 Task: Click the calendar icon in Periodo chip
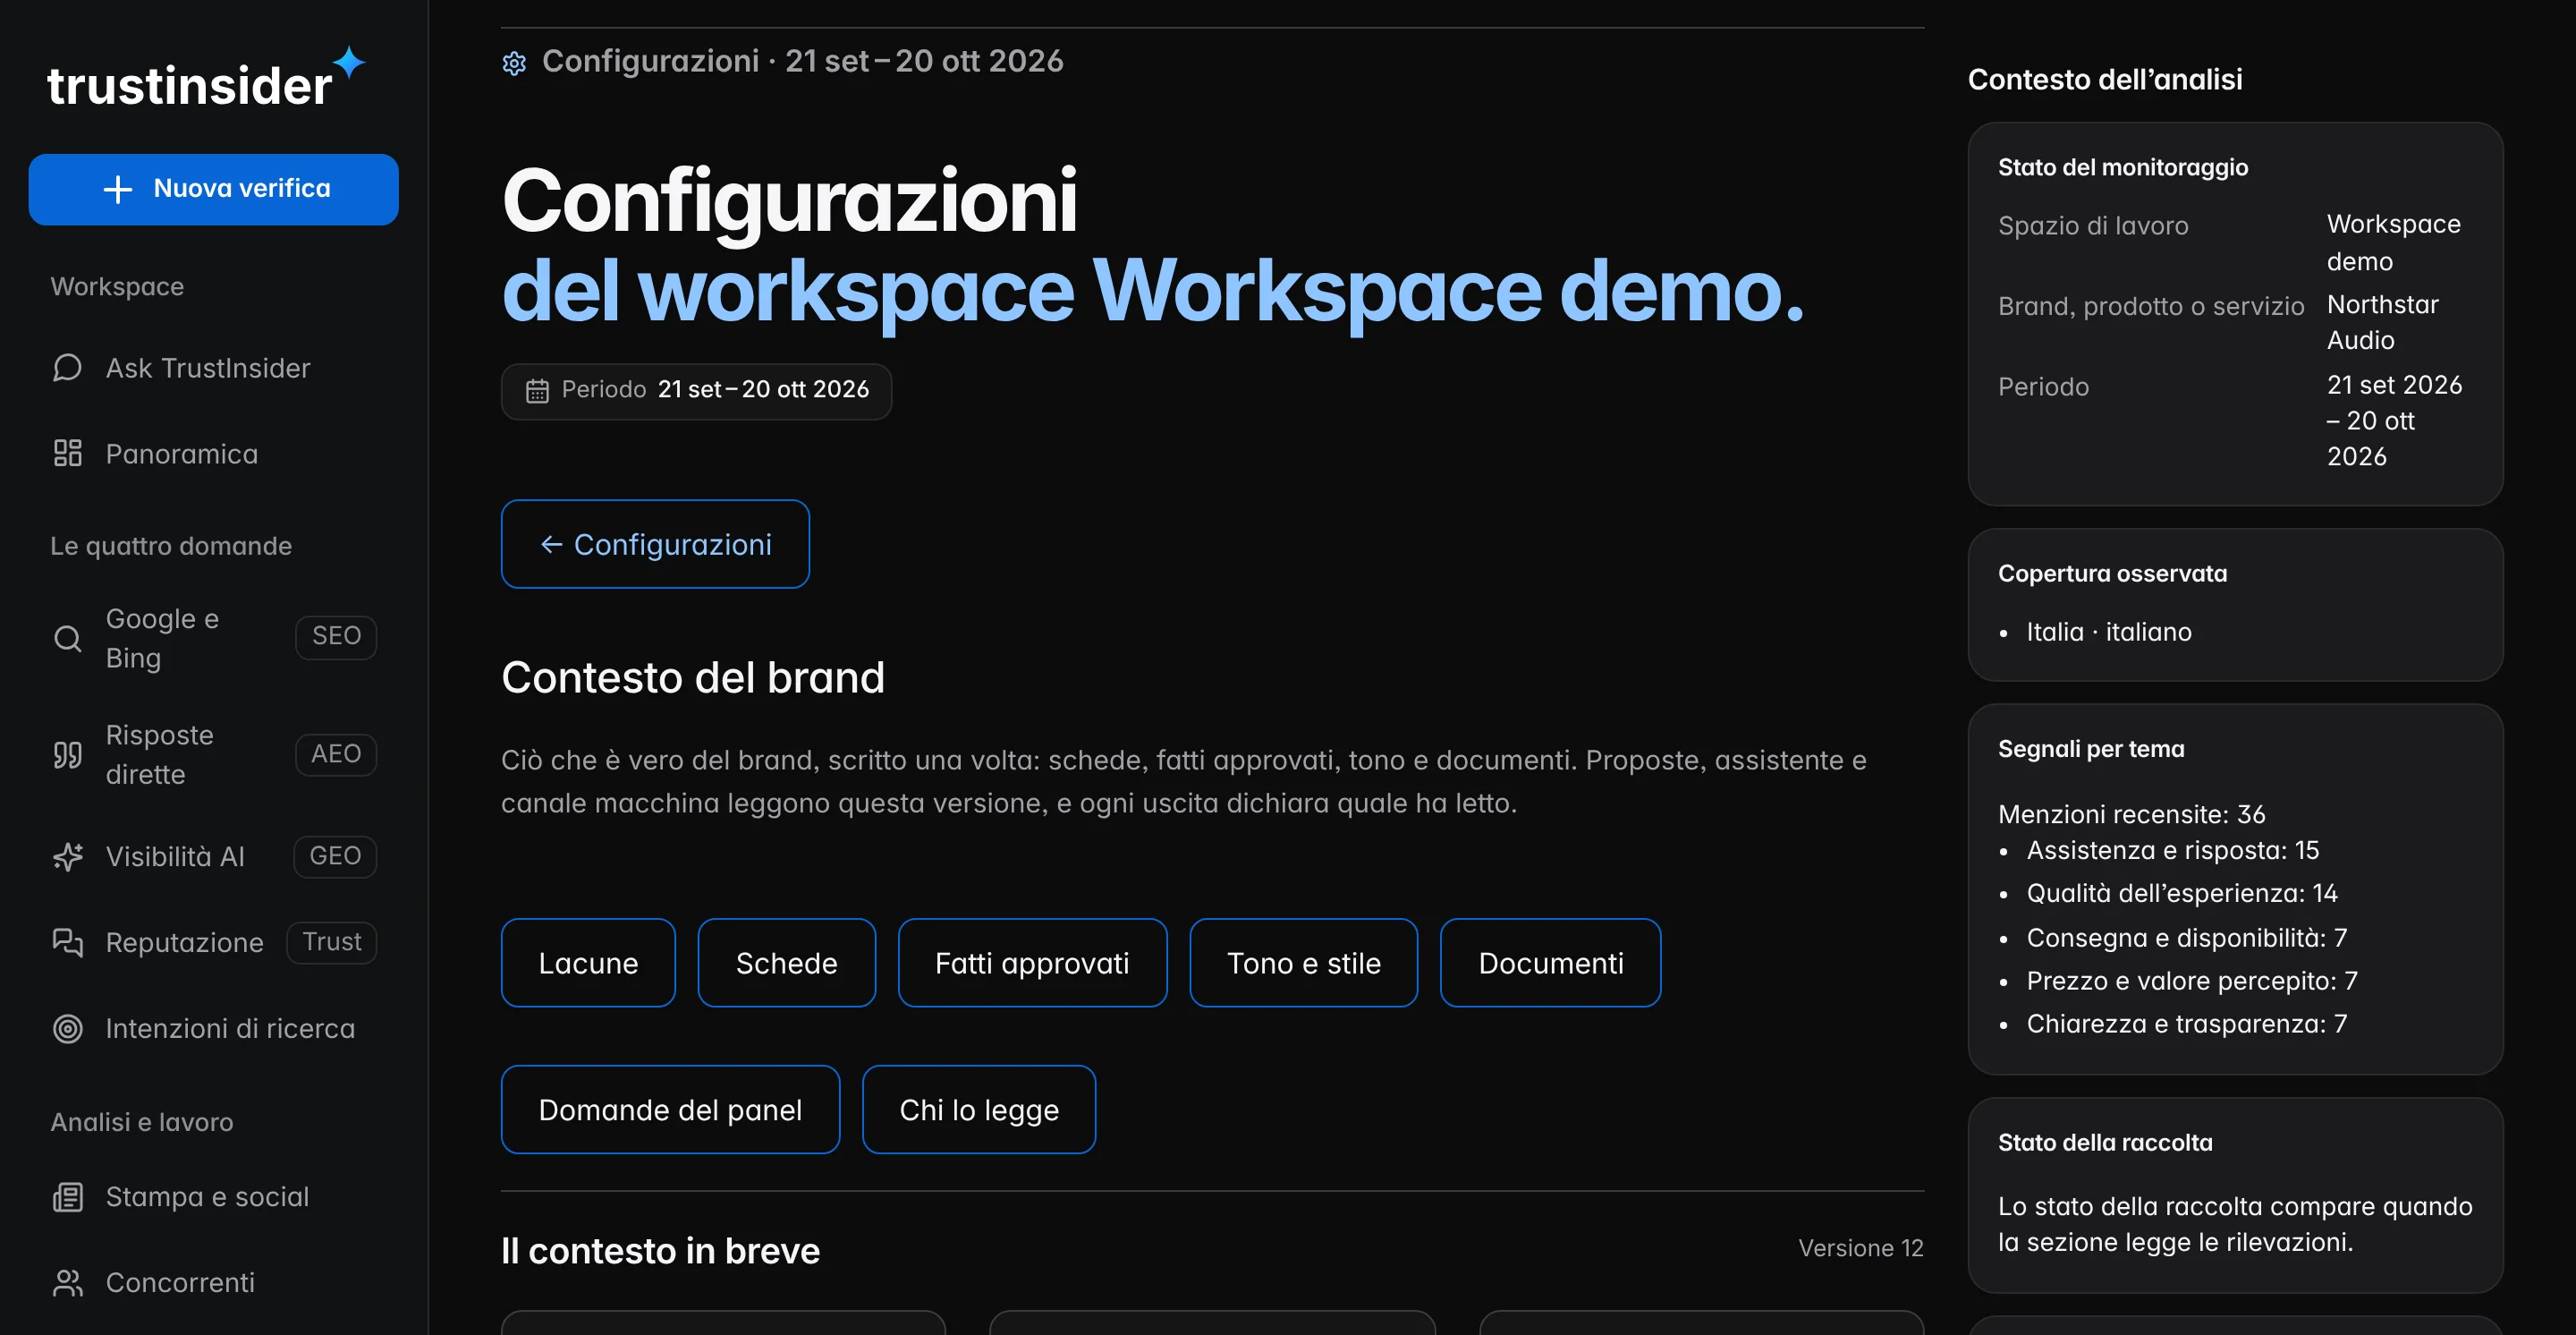[537, 391]
